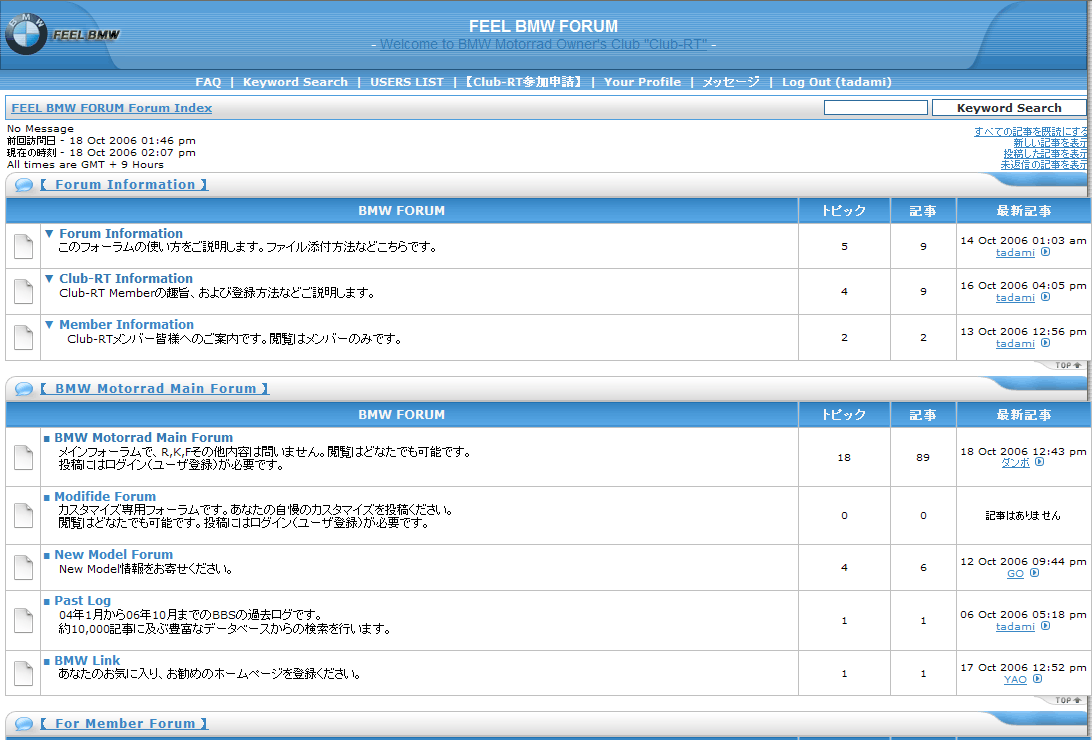Image resolution: width=1092 pixels, height=740 pixels.
Task: Click the folder icon in the Past Log row
Action: (24, 620)
